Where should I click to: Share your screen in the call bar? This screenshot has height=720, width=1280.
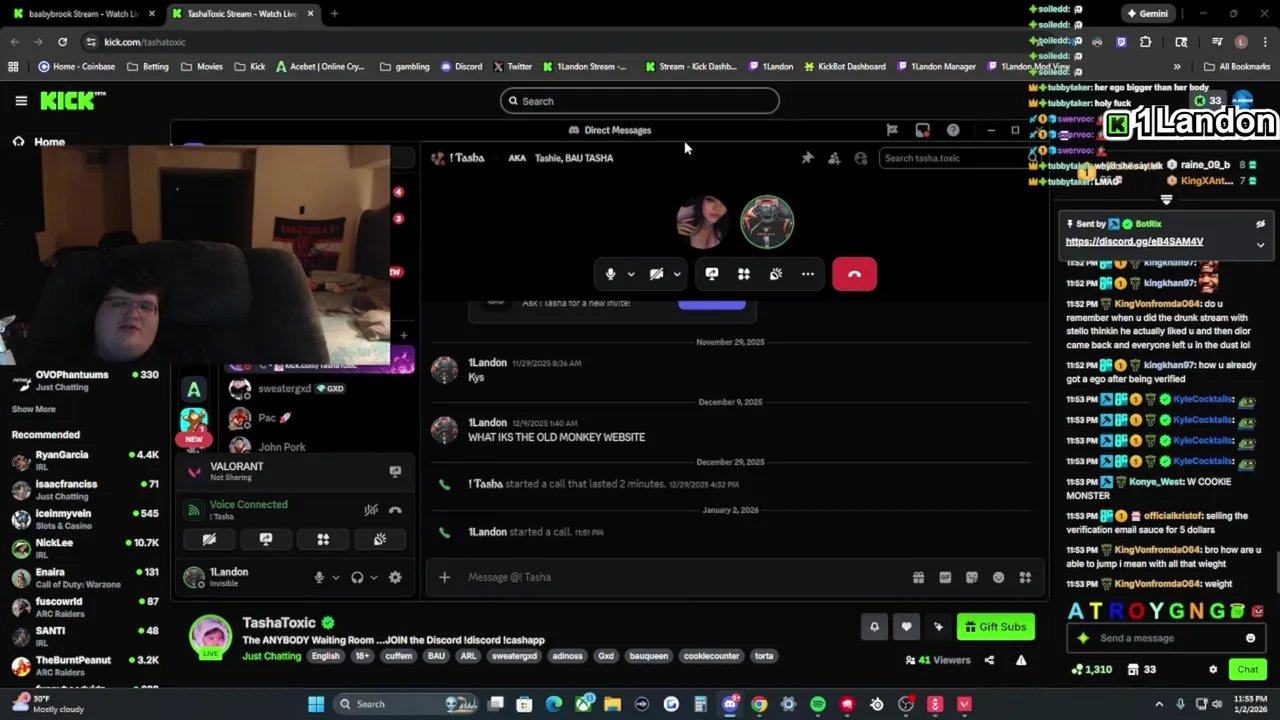712,274
